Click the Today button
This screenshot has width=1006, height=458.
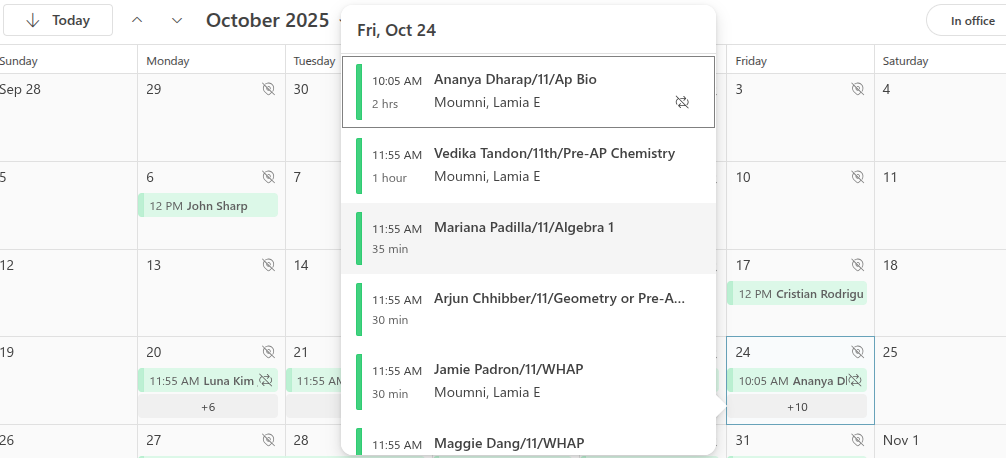pos(58,20)
